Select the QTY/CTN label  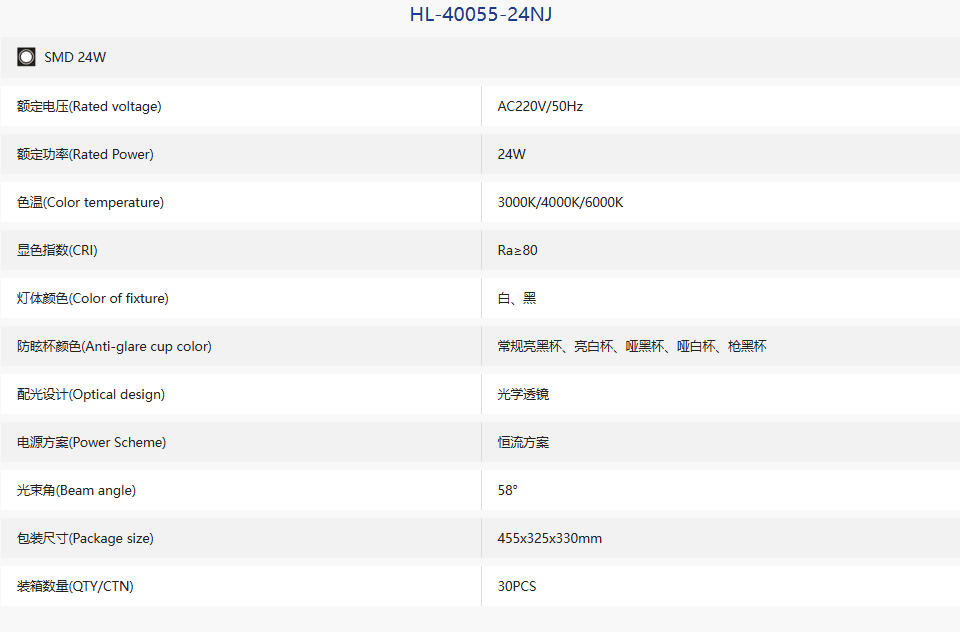coord(75,587)
